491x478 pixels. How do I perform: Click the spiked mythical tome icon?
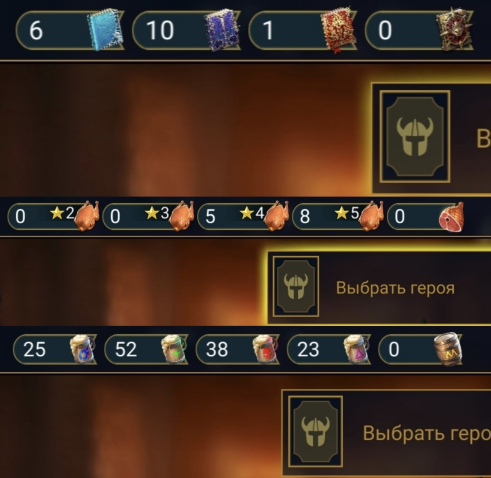[455, 30]
